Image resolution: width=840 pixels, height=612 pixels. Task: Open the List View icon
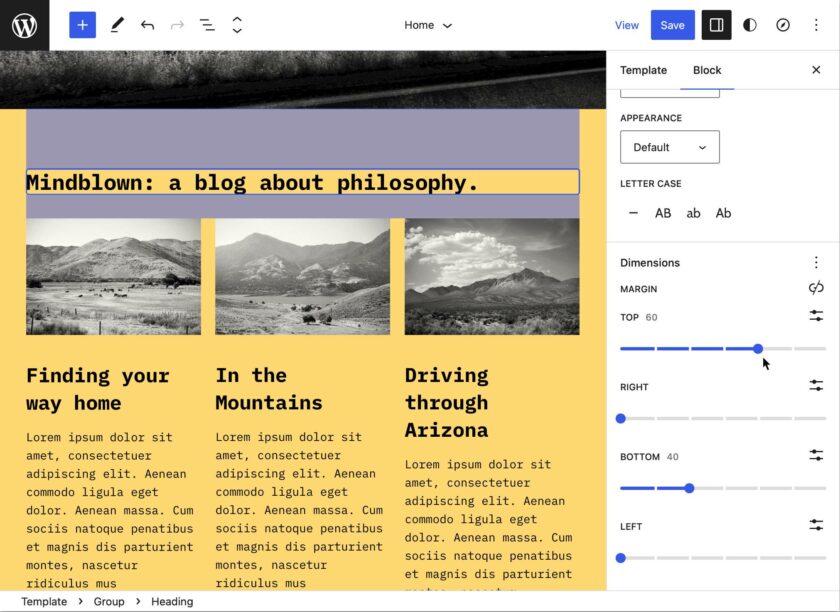pos(207,25)
